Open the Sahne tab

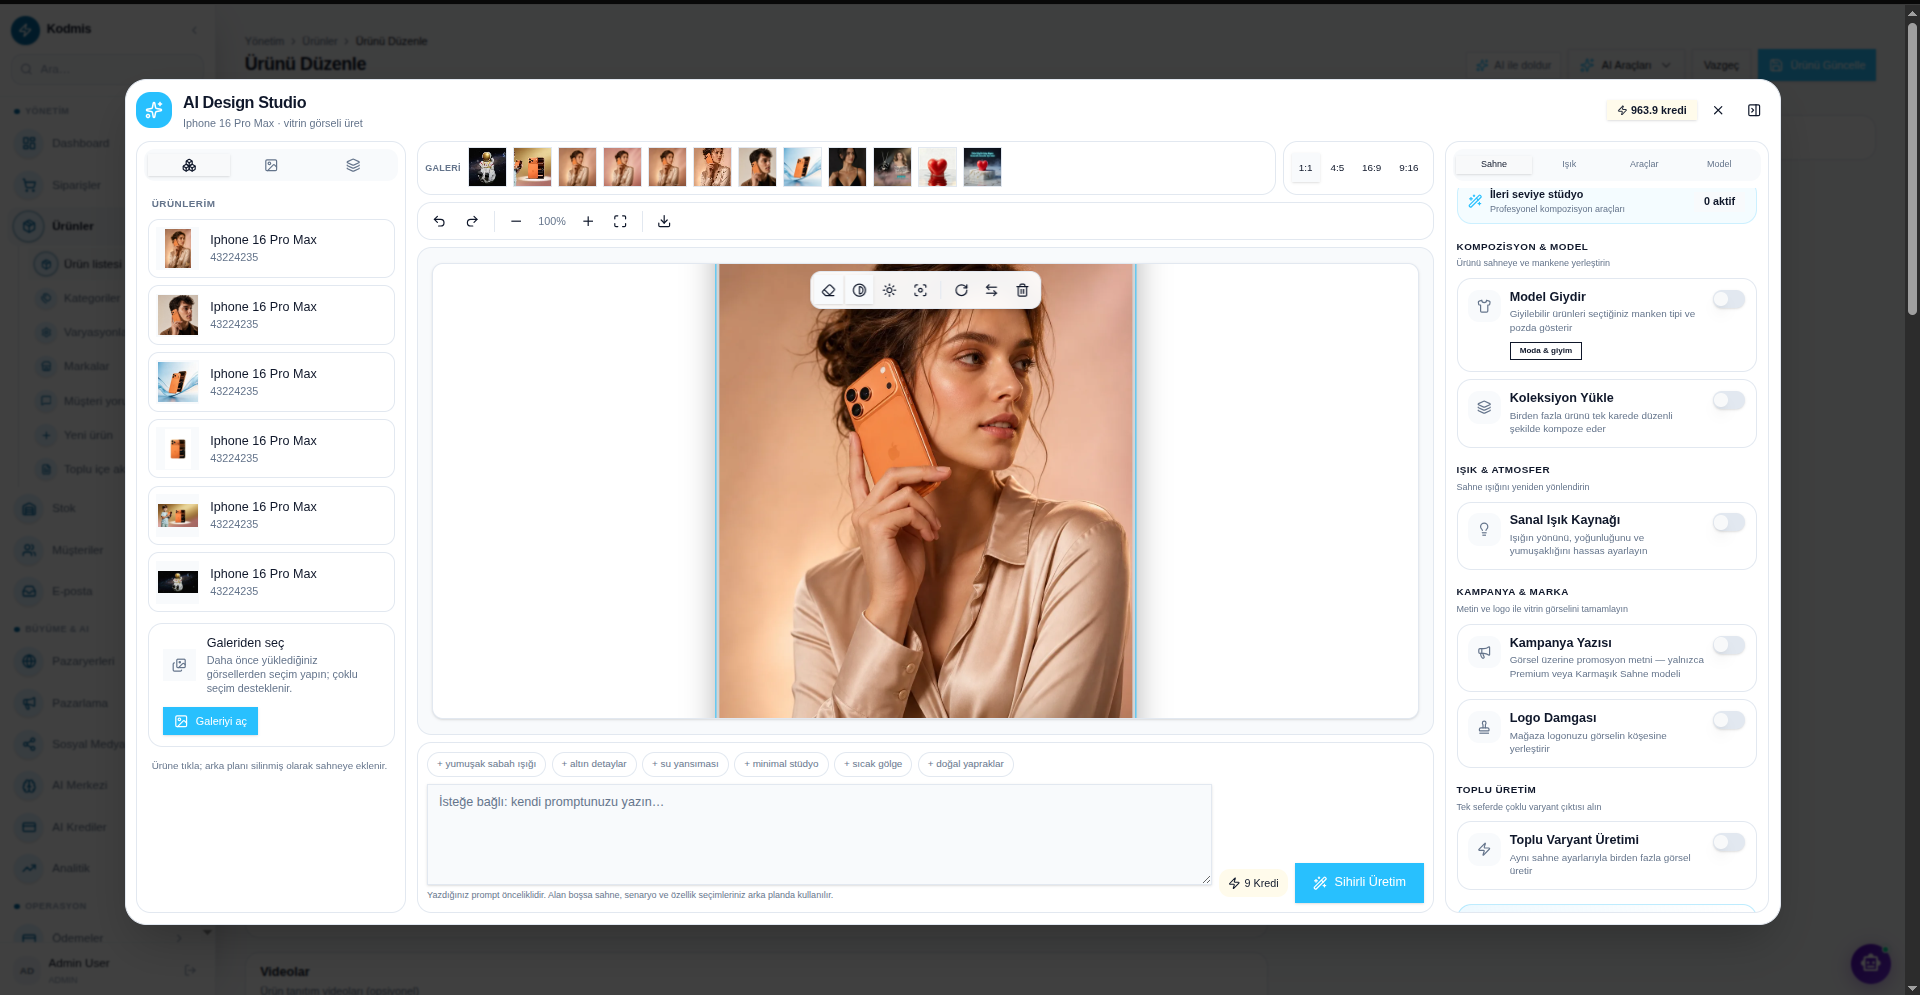click(1494, 164)
